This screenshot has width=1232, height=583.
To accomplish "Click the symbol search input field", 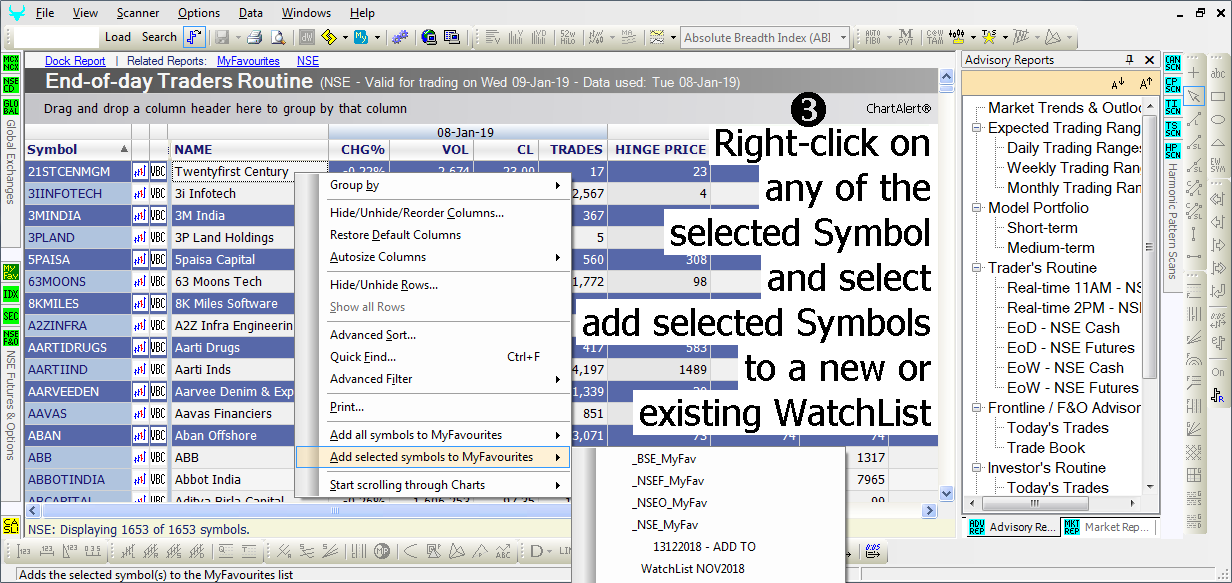I will [x=57, y=37].
